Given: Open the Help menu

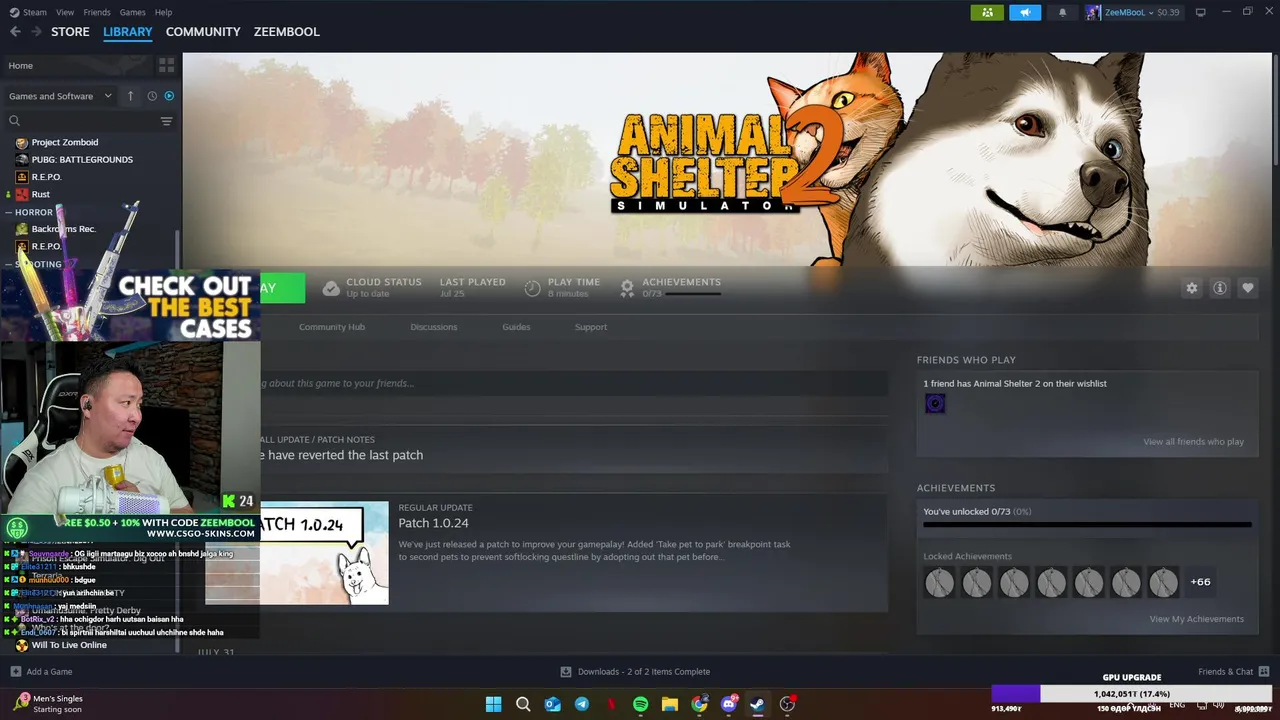Looking at the screenshot, I should pyautogui.click(x=163, y=12).
